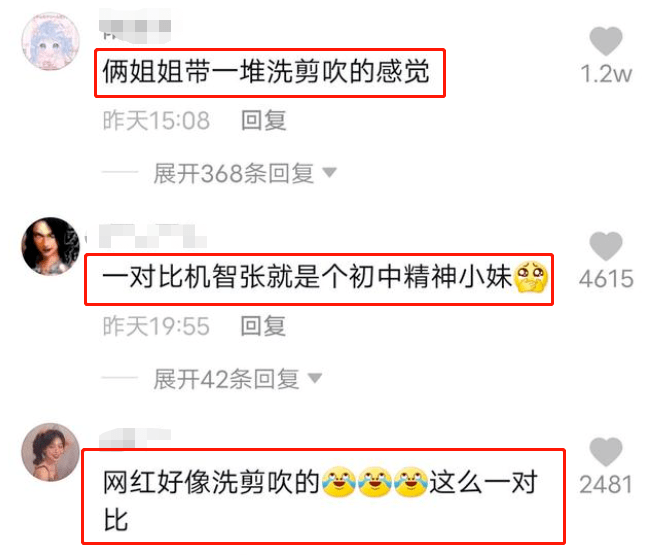Reply to the 昨天19:55 comment
This screenshot has height=555, width=651.
pos(264,326)
